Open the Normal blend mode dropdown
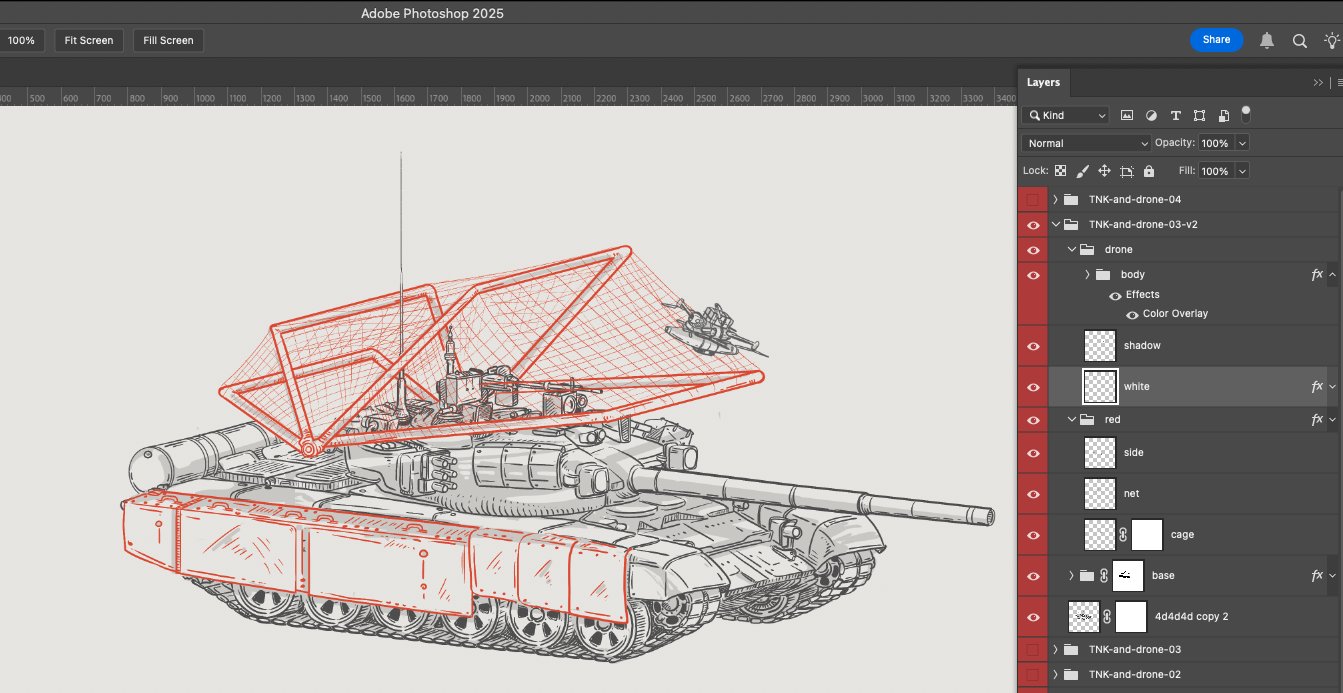The image size is (1343, 693). click(1086, 143)
